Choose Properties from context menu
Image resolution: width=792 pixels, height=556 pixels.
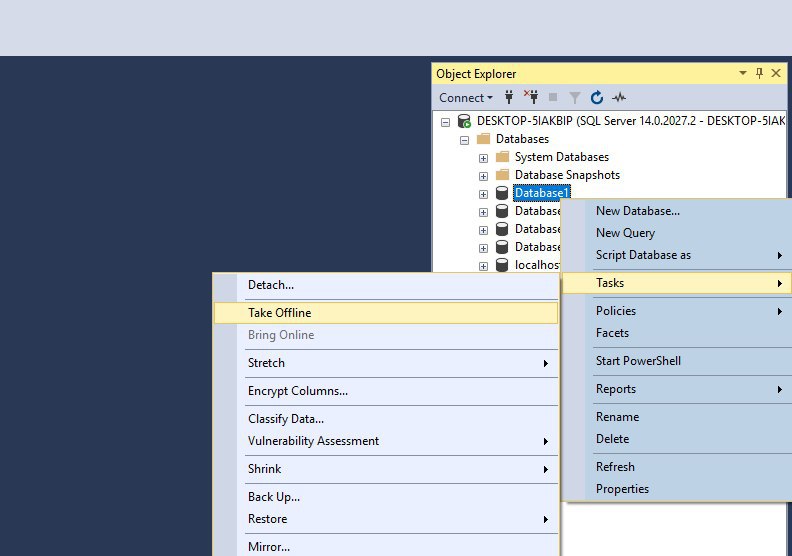click(676, 489)
